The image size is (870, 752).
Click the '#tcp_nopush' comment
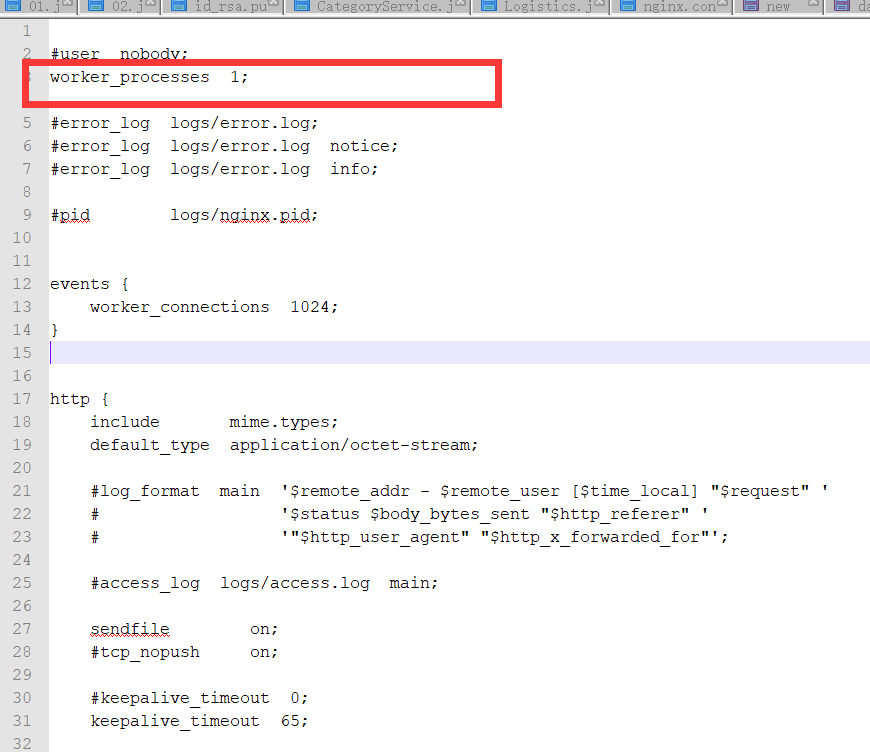(x=145, y=652)
